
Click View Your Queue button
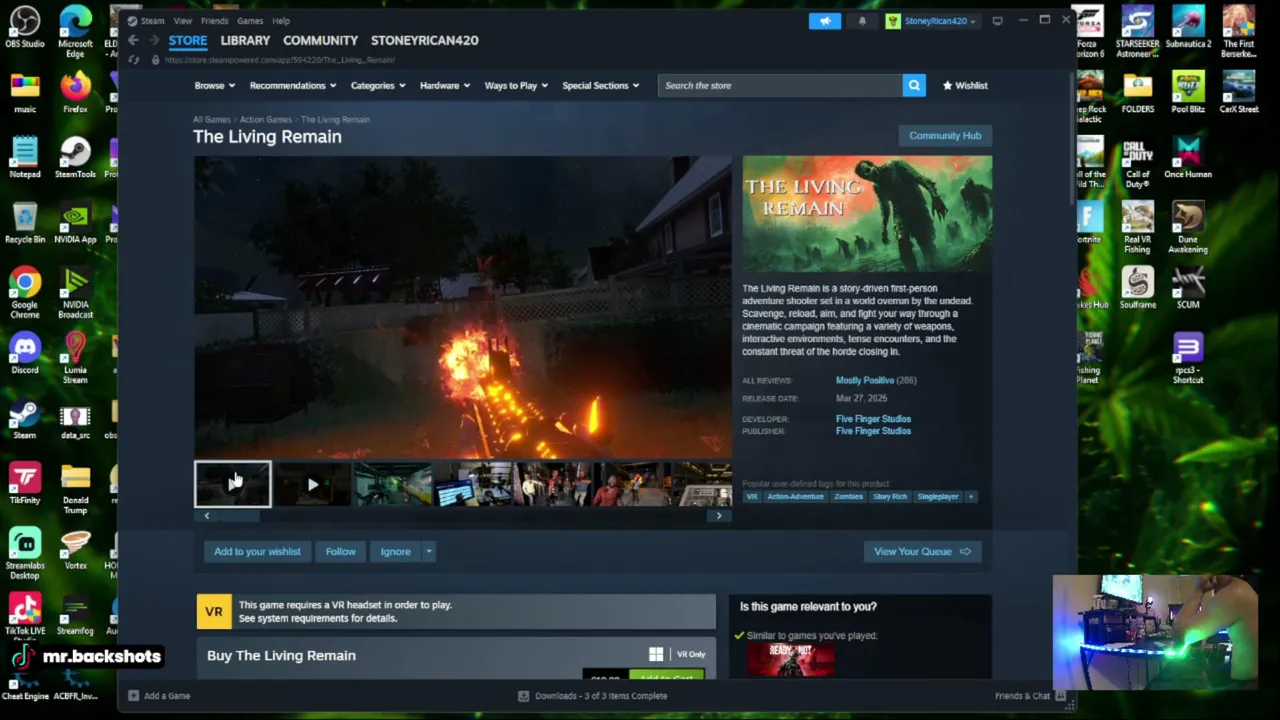coord(922,551)
